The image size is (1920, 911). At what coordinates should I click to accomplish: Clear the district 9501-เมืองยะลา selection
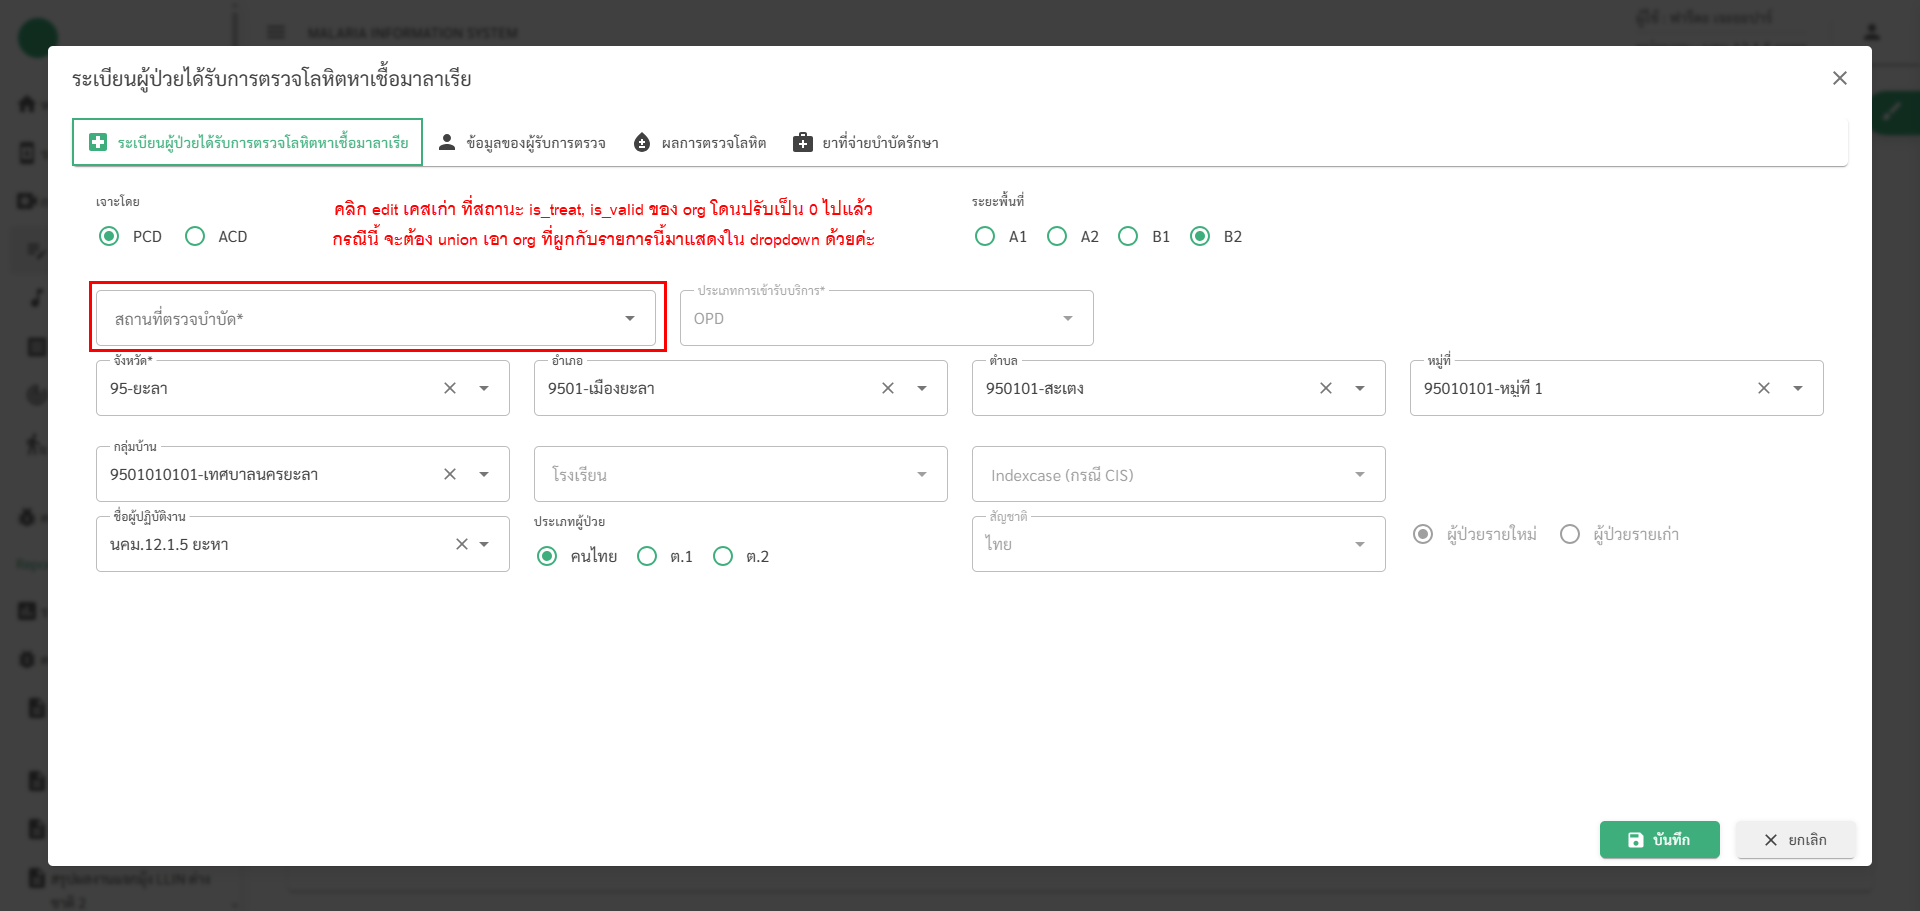(887, 388)
